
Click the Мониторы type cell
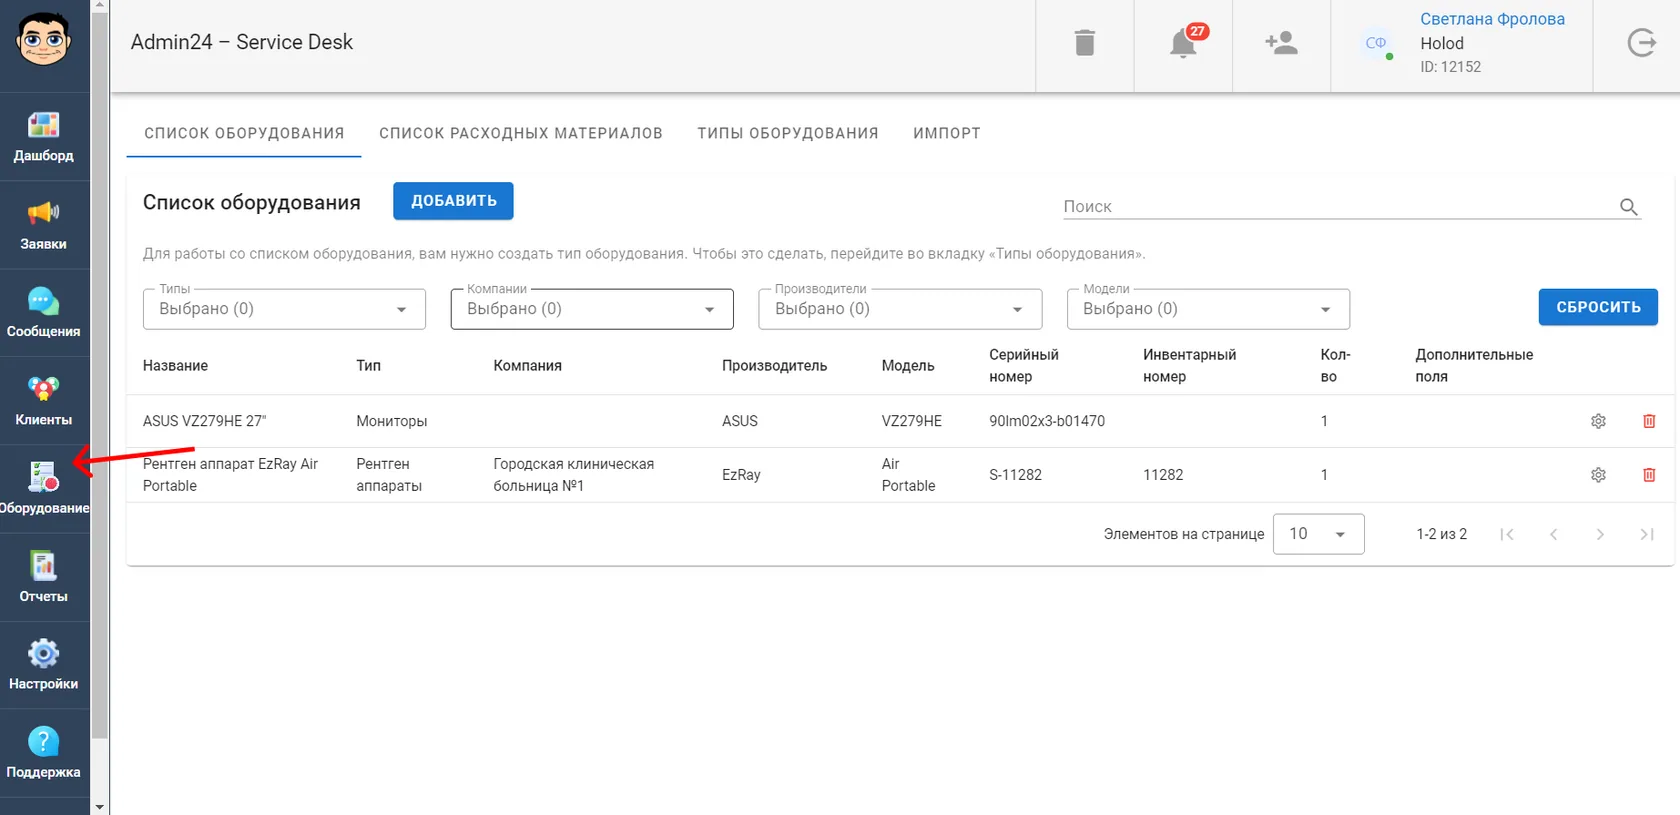click(x=391, y=421)
